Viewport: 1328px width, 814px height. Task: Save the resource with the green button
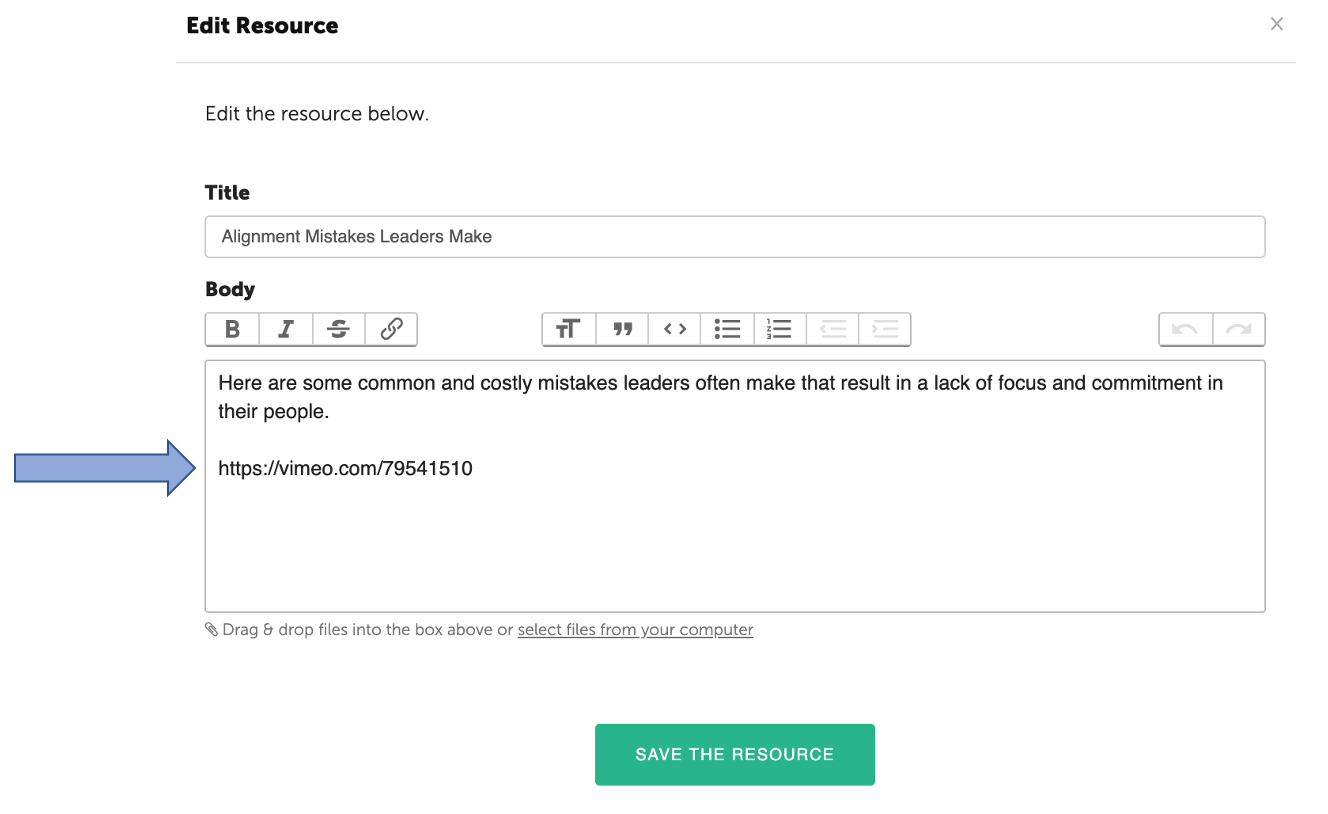(735, 755)
